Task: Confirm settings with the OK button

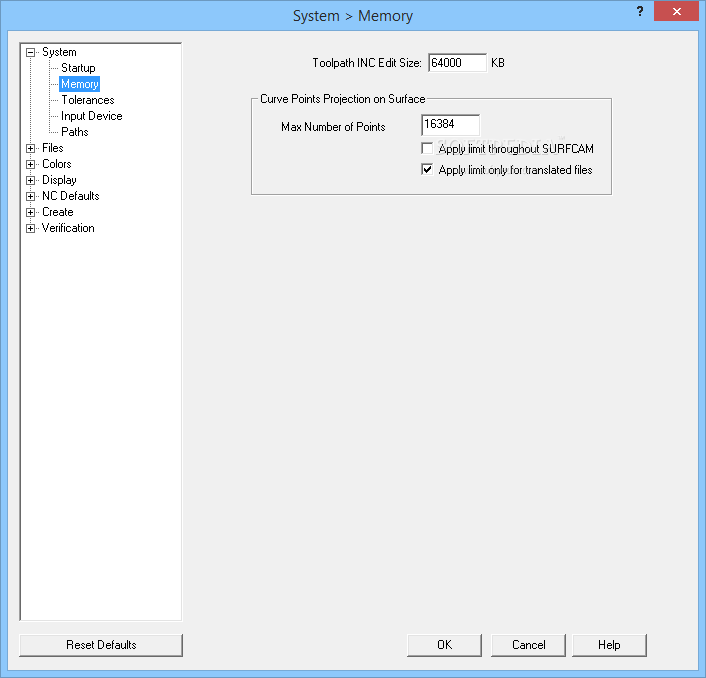Action: (x=444, y=645)
